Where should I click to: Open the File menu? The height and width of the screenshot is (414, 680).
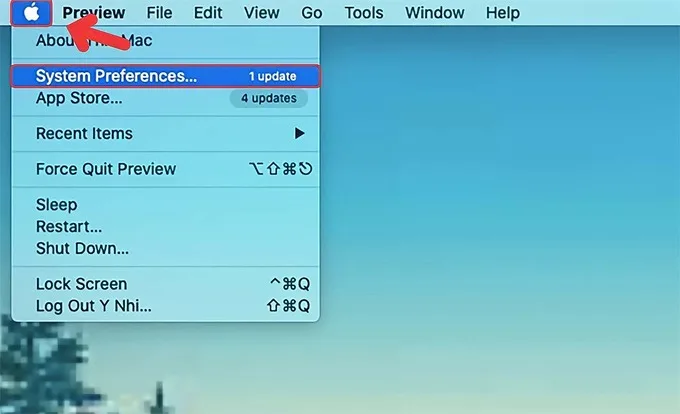[x=159, y=13]
